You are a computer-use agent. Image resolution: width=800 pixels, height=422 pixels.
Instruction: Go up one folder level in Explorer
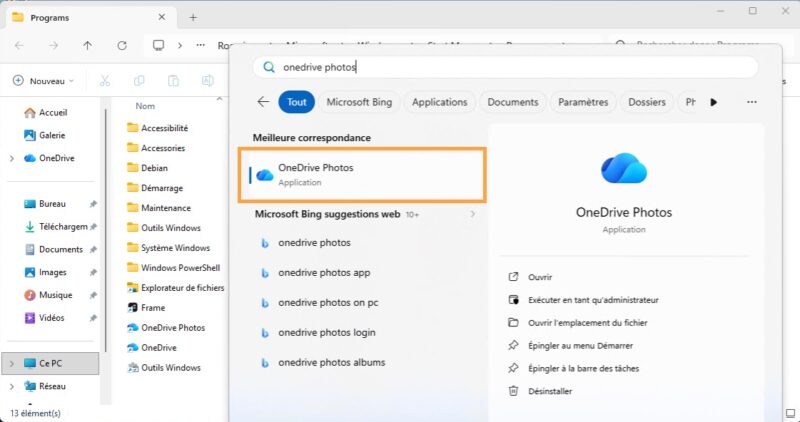(88, 45)
